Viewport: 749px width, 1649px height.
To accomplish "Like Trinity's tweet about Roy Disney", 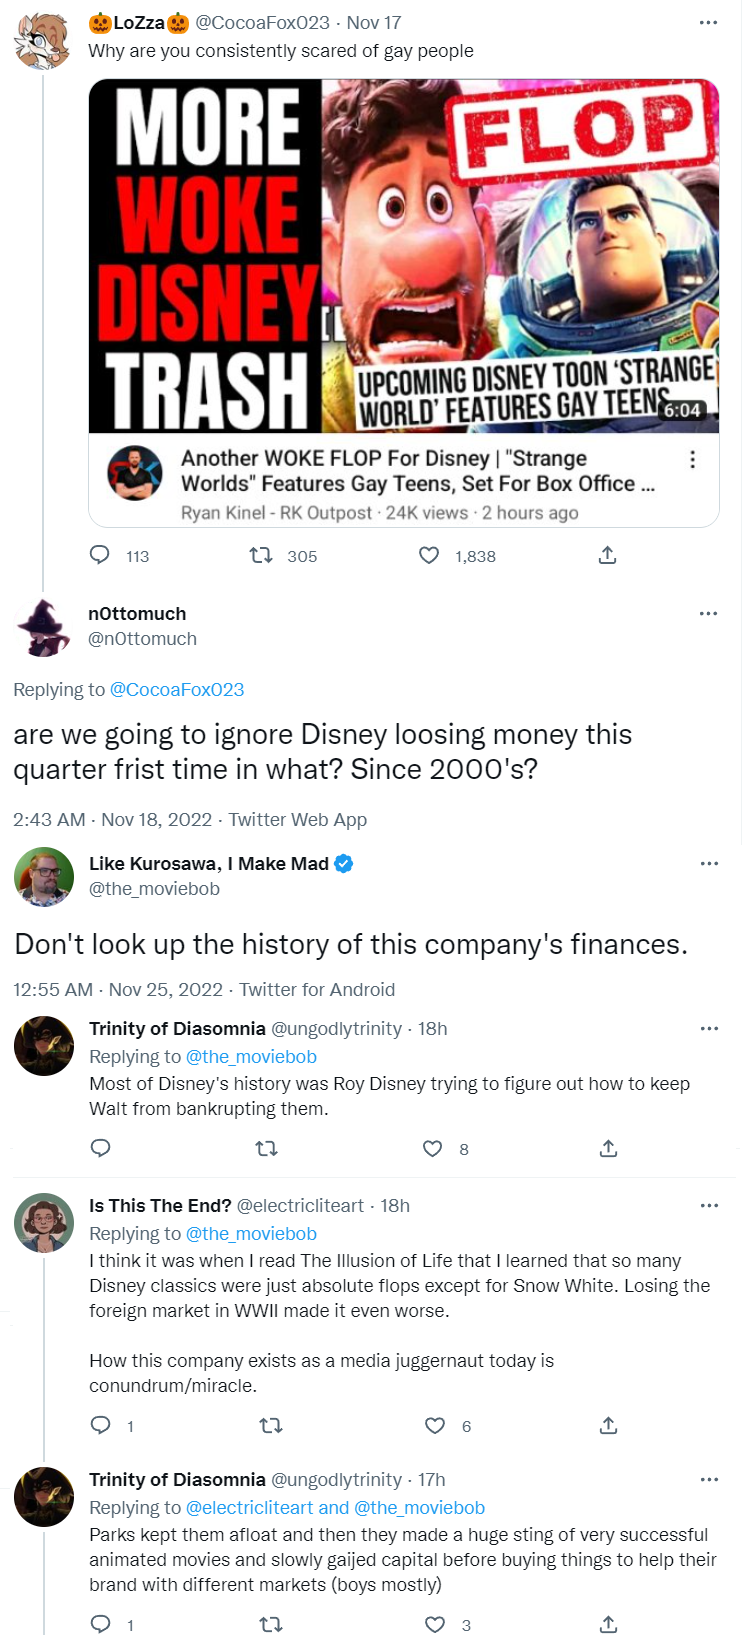I will point(433,1149).
